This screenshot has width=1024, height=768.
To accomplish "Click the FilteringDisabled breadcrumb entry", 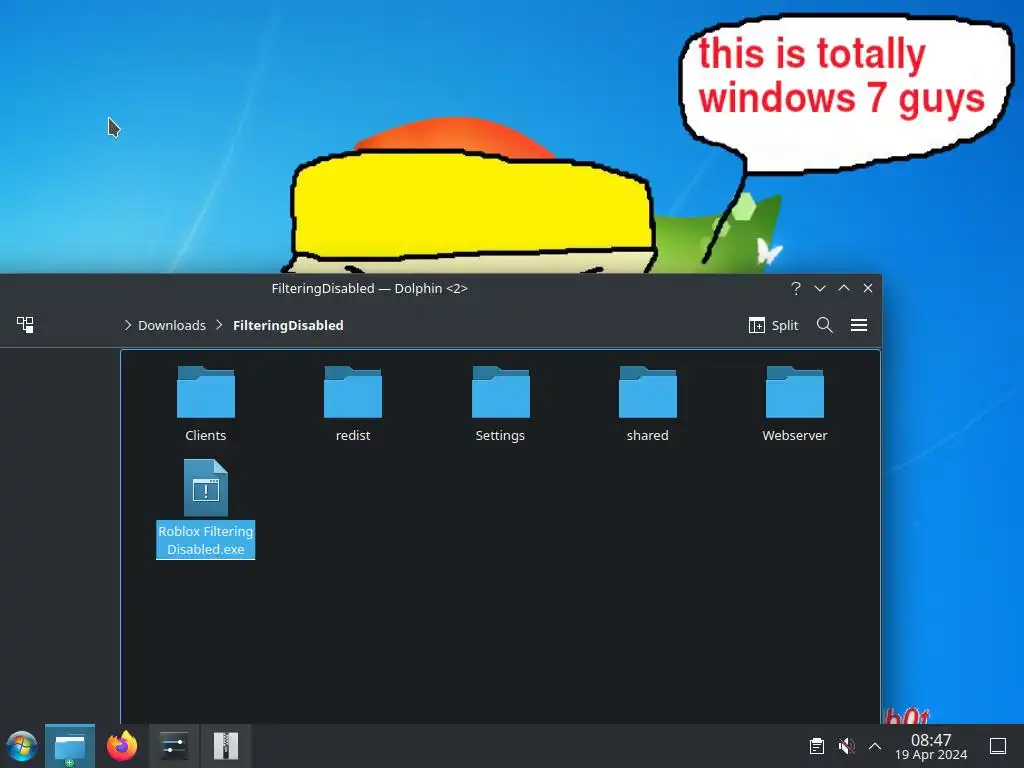I will point(288,325).
